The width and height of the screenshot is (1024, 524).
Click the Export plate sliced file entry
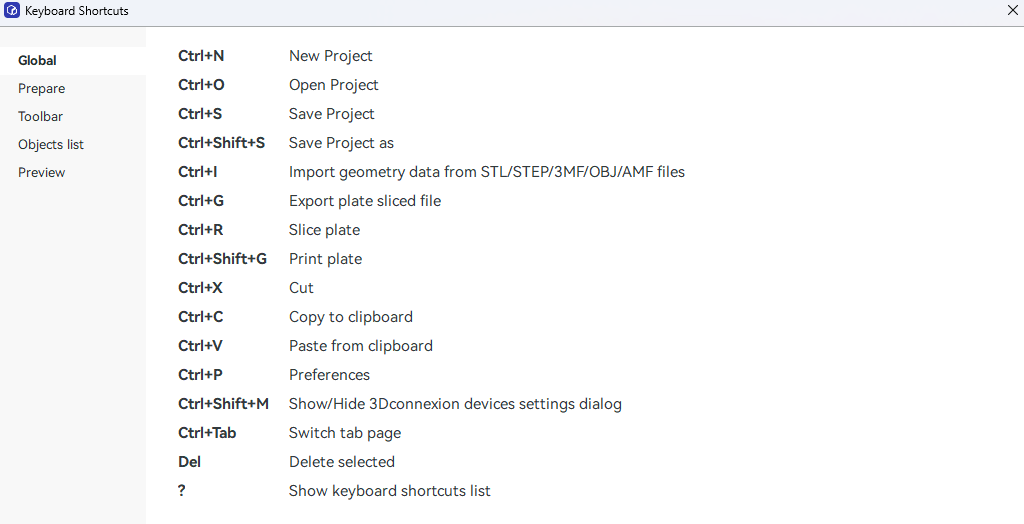(x=365, y=201)
